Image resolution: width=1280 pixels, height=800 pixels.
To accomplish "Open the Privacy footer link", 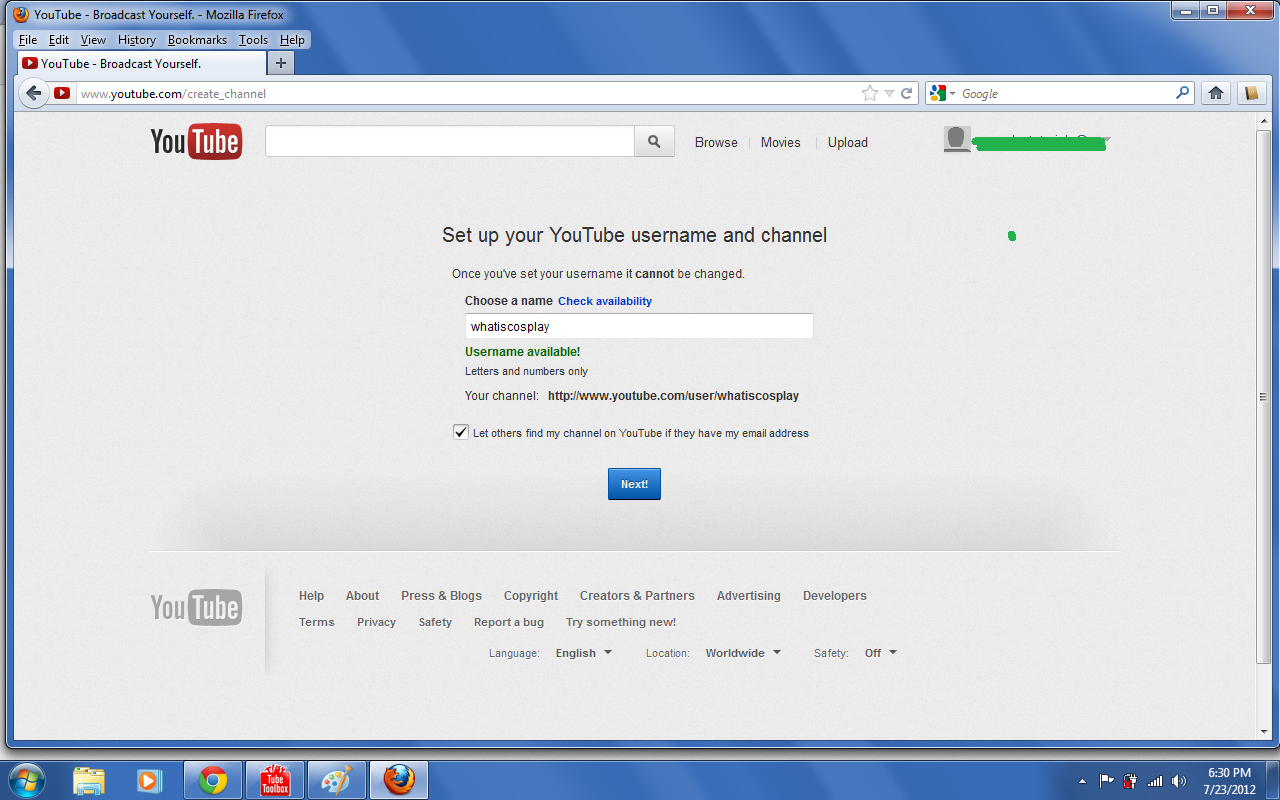I will 376,622.
